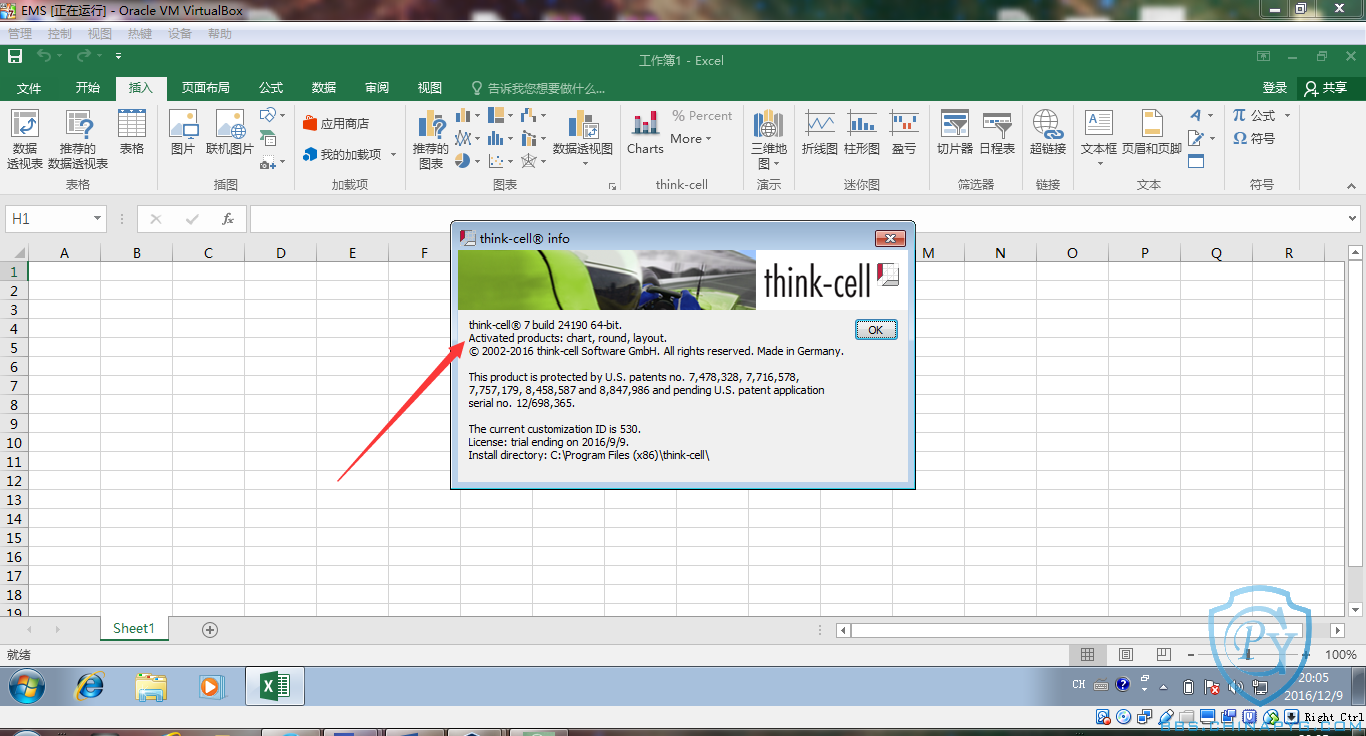Switch to Data (数据) tab

tap(324, 88)
